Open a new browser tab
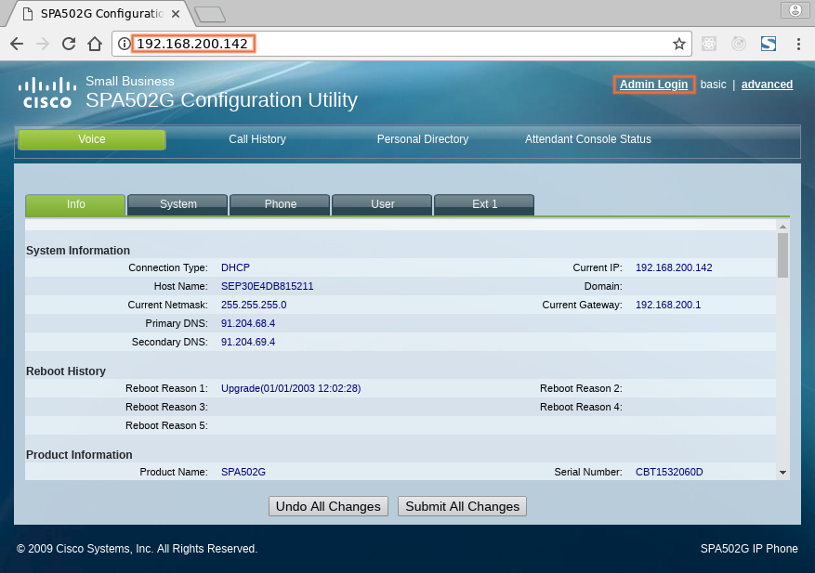This screenshot has width=815, height=573. pos(210,14)
